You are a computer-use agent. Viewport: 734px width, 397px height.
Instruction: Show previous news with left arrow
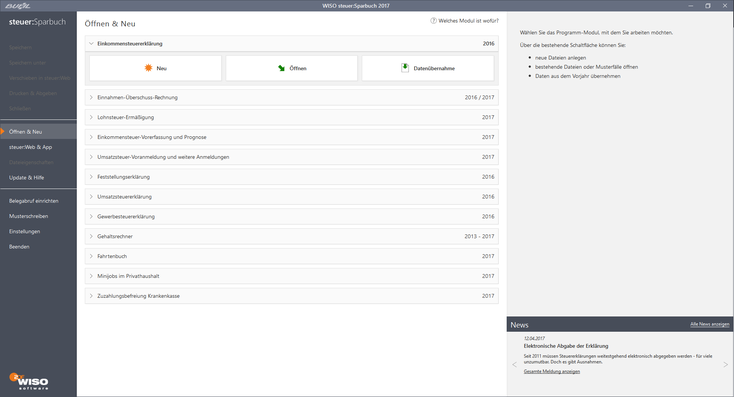(514, 364)
